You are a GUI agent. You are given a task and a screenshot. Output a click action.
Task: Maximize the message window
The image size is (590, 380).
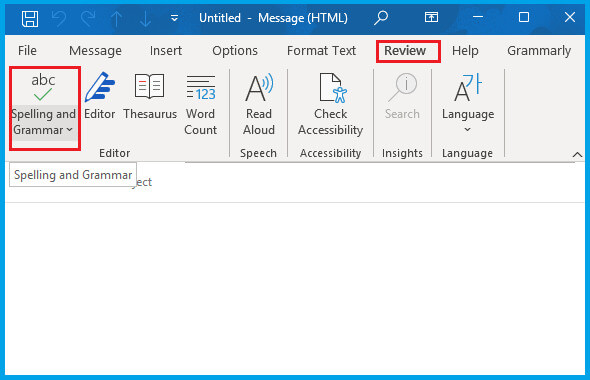point(524,17)
